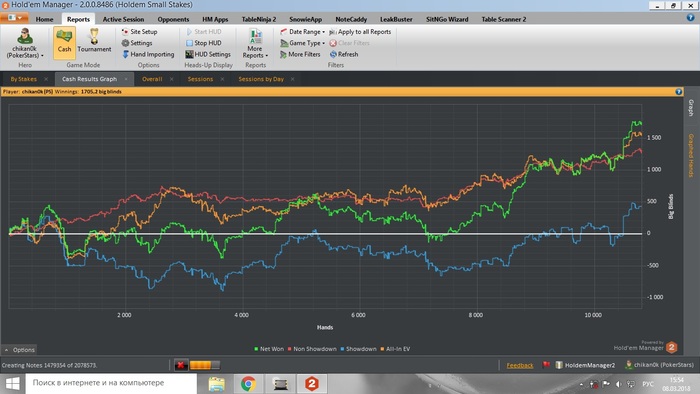Close the By Stakes tab
The width and height of the screenshot is (700, 394).
[x=46, y=79]
